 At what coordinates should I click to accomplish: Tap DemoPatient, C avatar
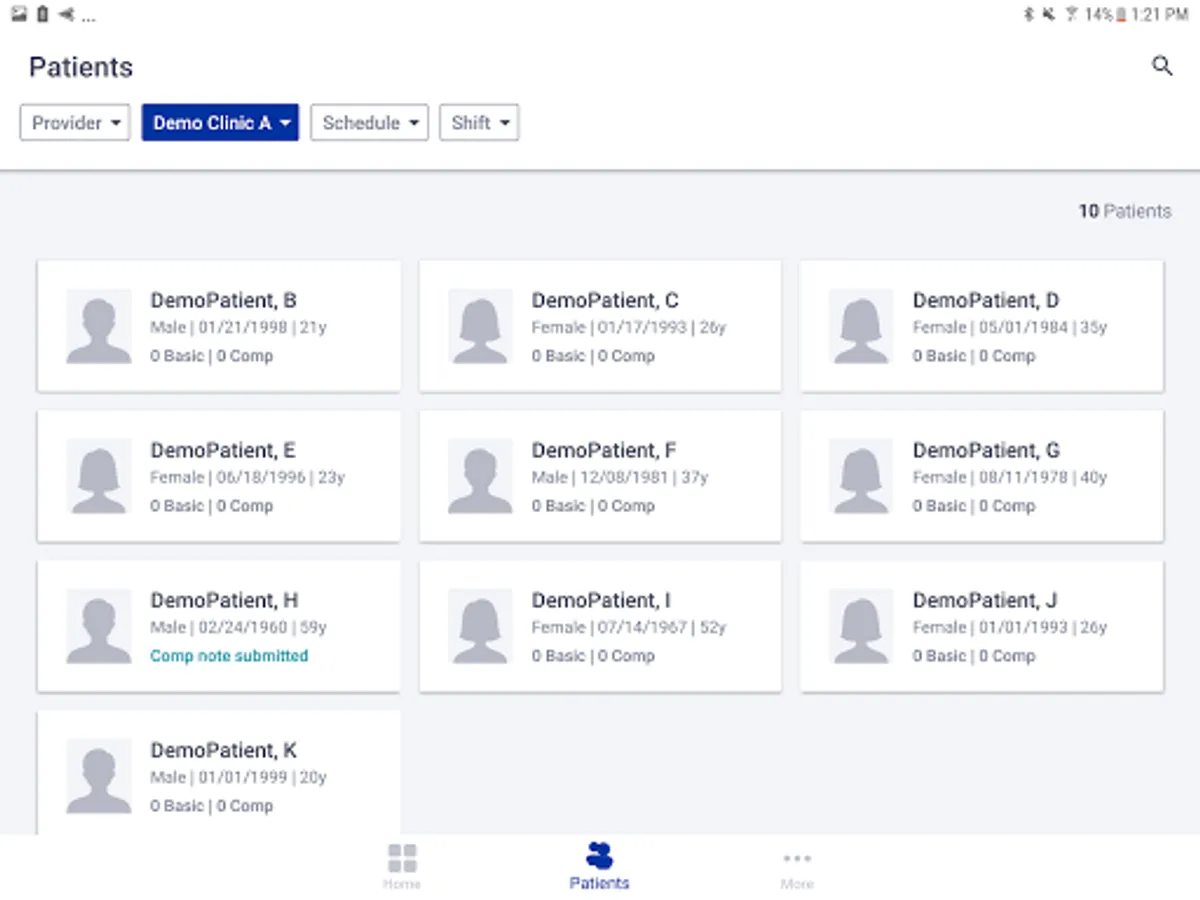(x=480, y=326)
